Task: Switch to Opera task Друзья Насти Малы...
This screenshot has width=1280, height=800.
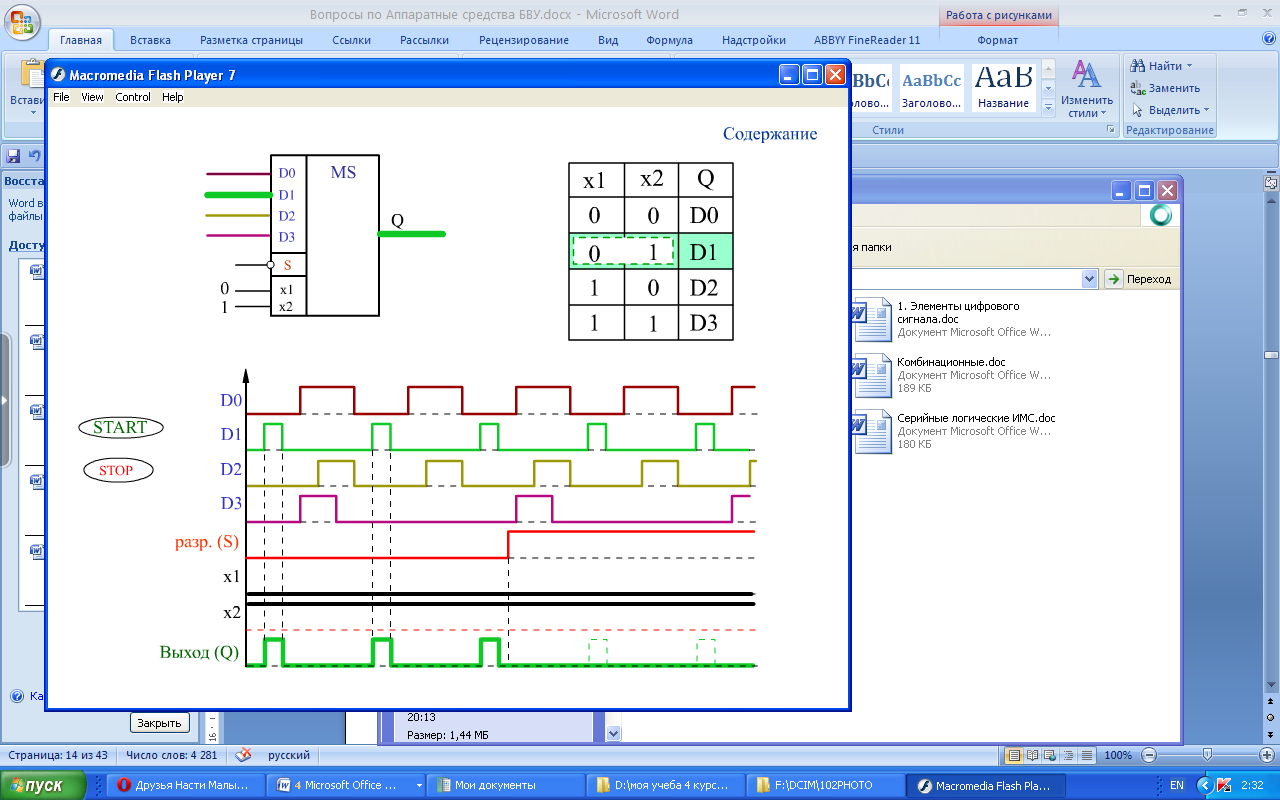Action: coord(186,785)
